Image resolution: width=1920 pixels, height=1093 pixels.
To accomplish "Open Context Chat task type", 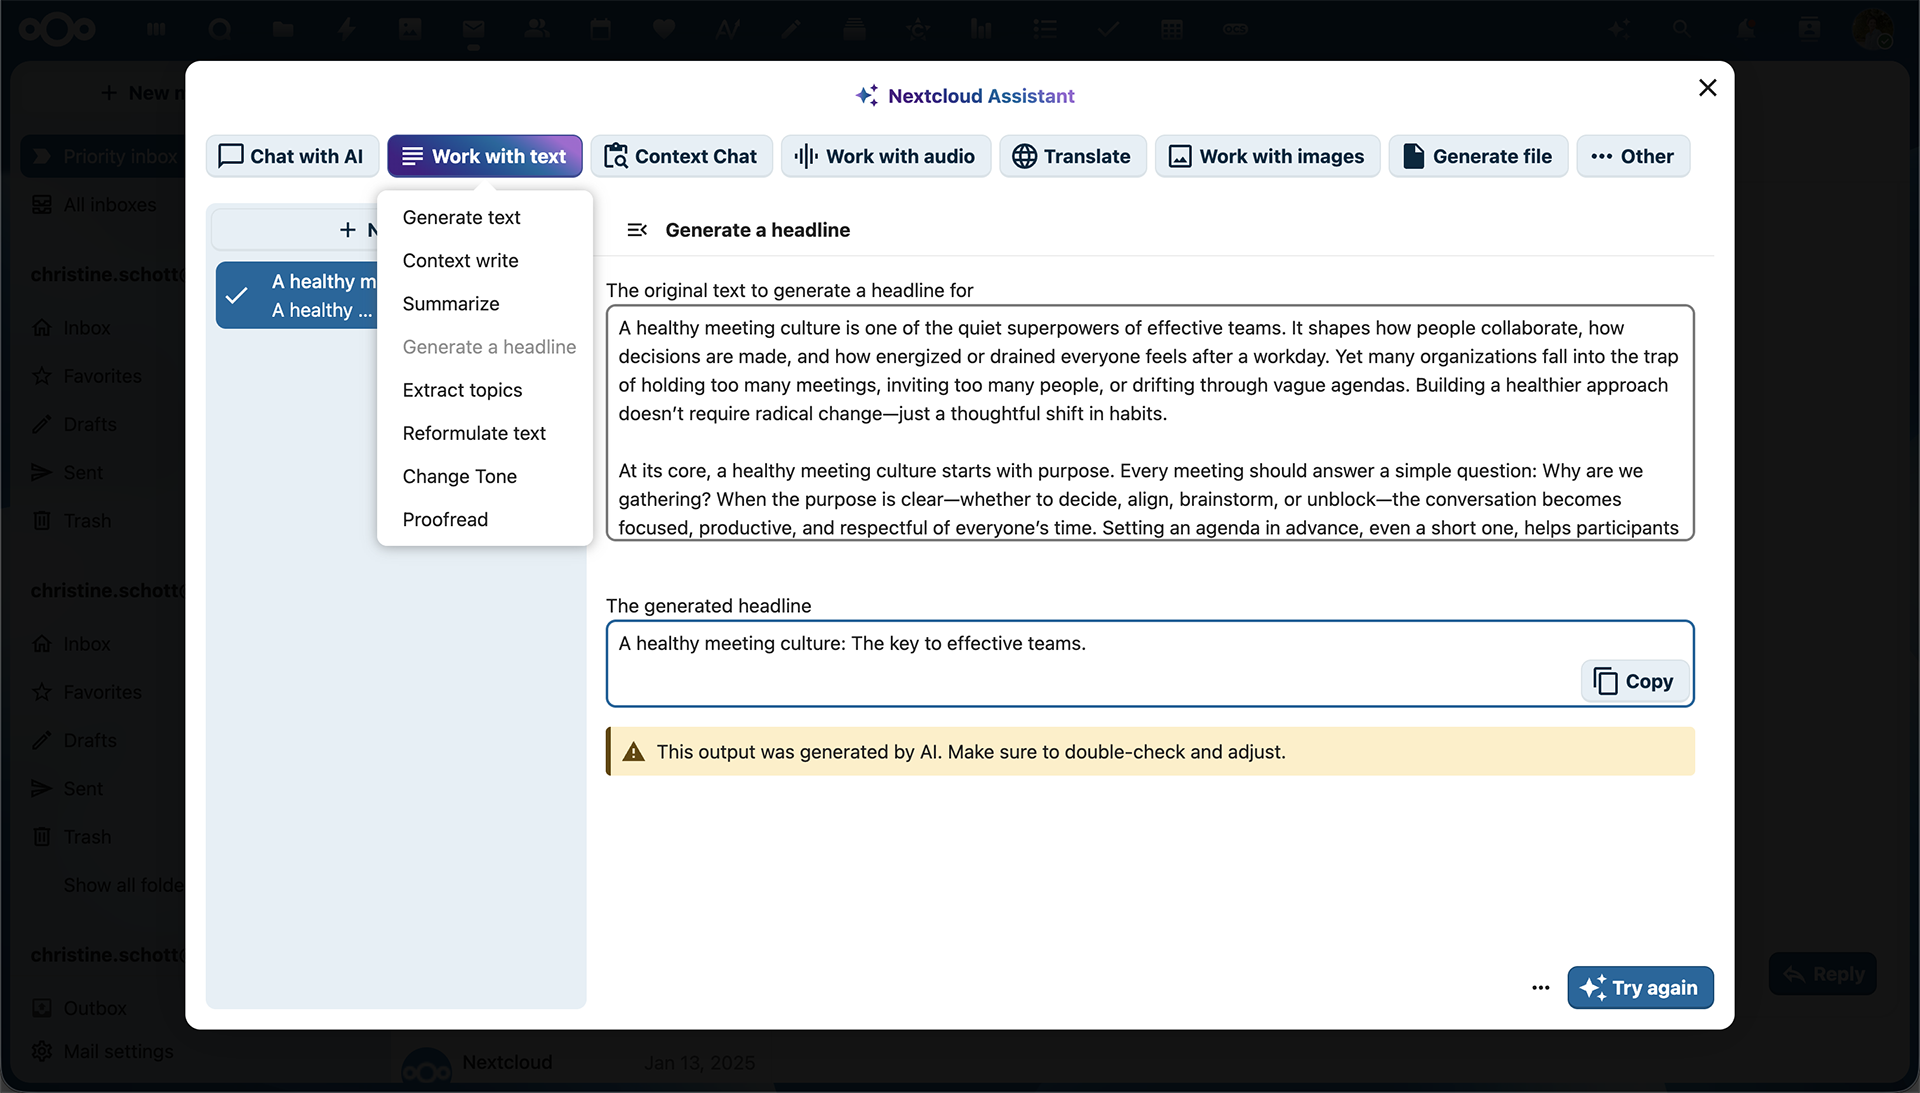I will coord(681,156).
